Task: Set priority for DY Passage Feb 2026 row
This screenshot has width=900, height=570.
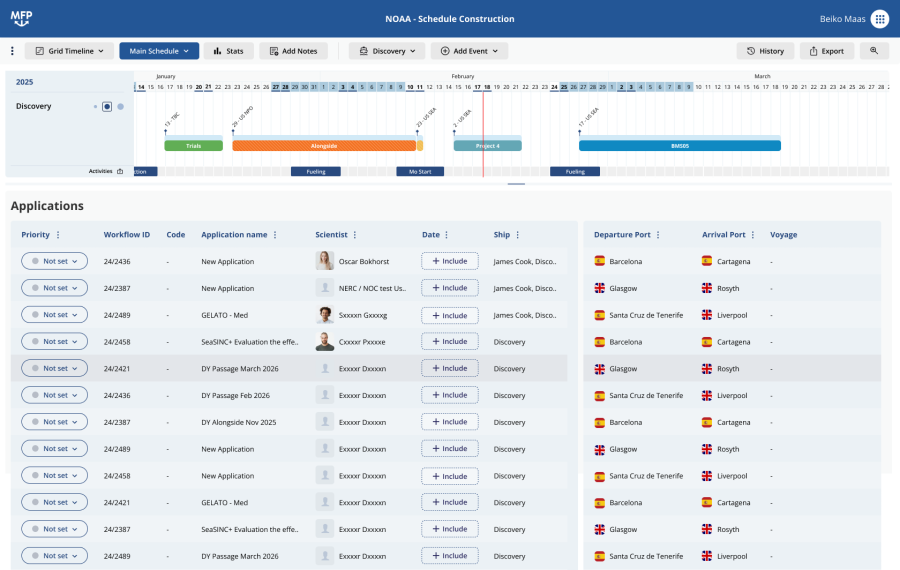Action: click(55, 395)
